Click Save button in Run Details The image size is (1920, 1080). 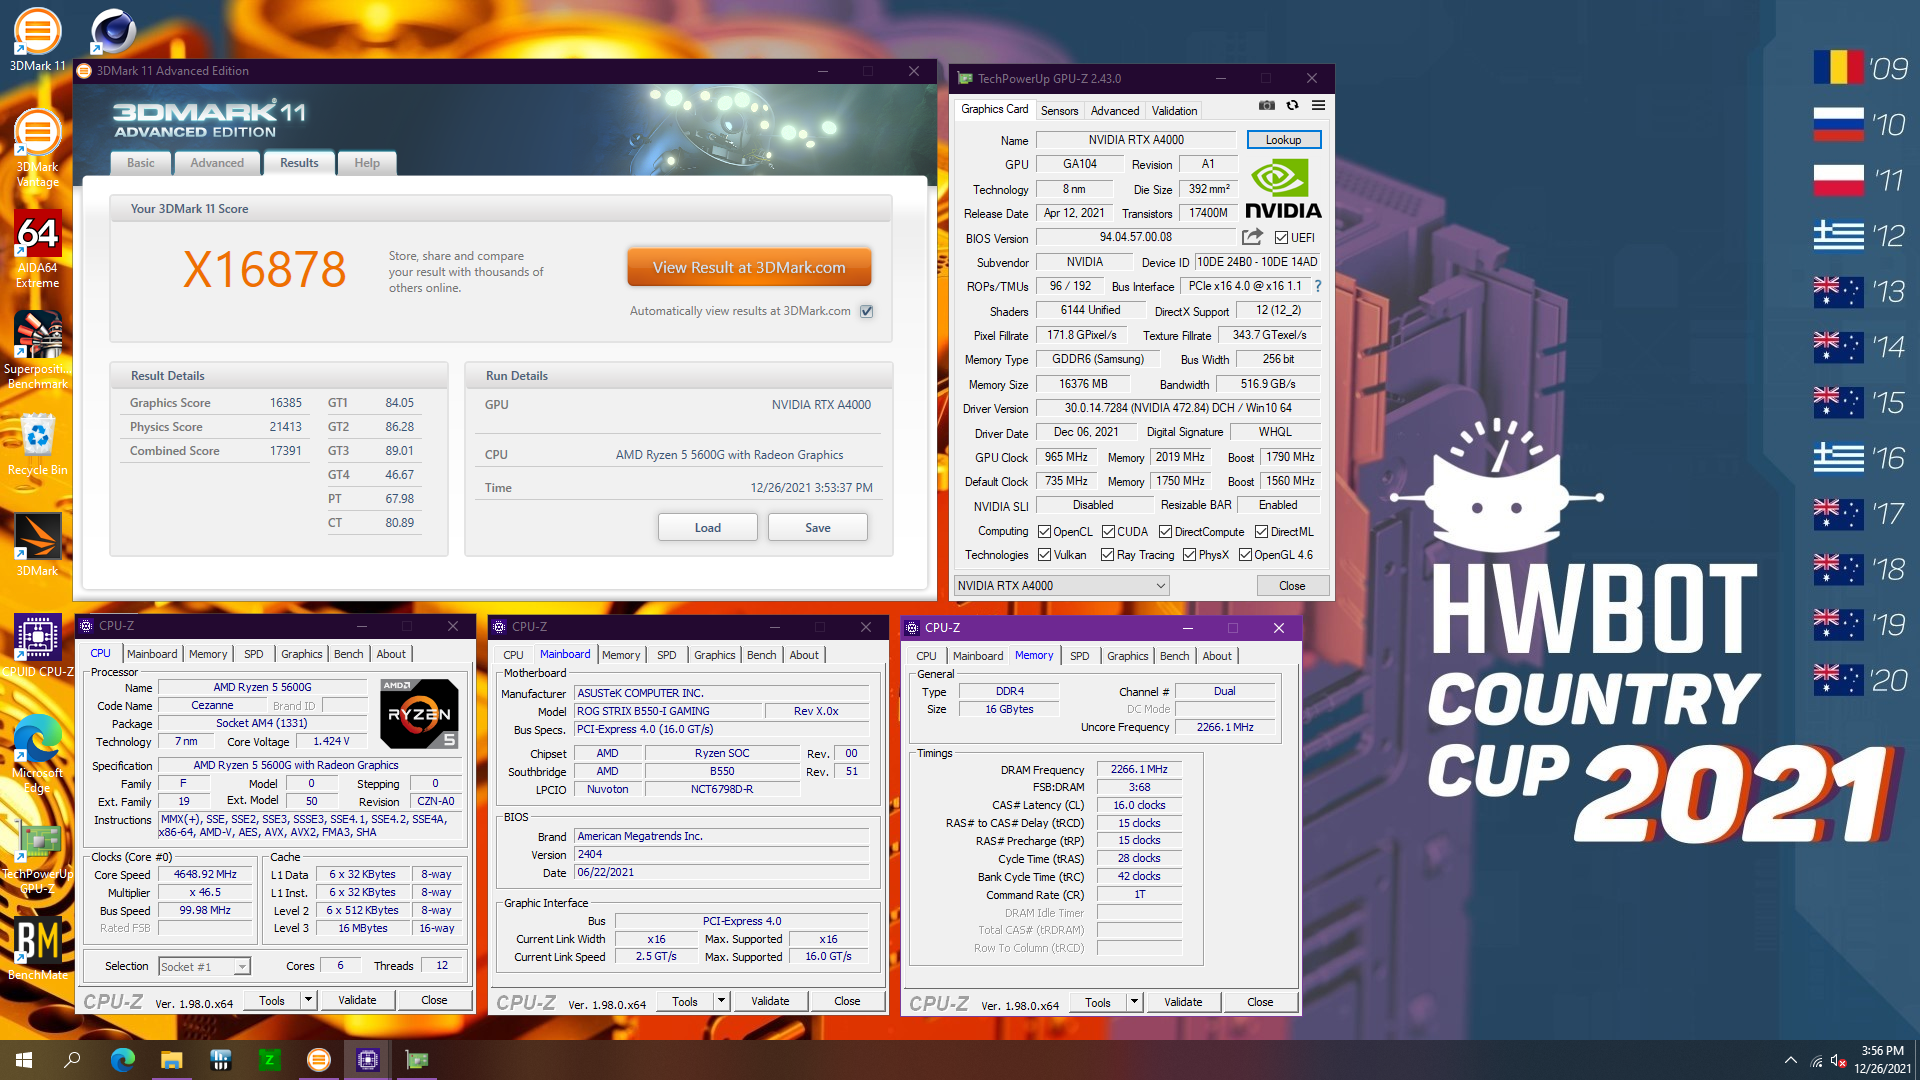pyautogui.click(x=817, y=528)
